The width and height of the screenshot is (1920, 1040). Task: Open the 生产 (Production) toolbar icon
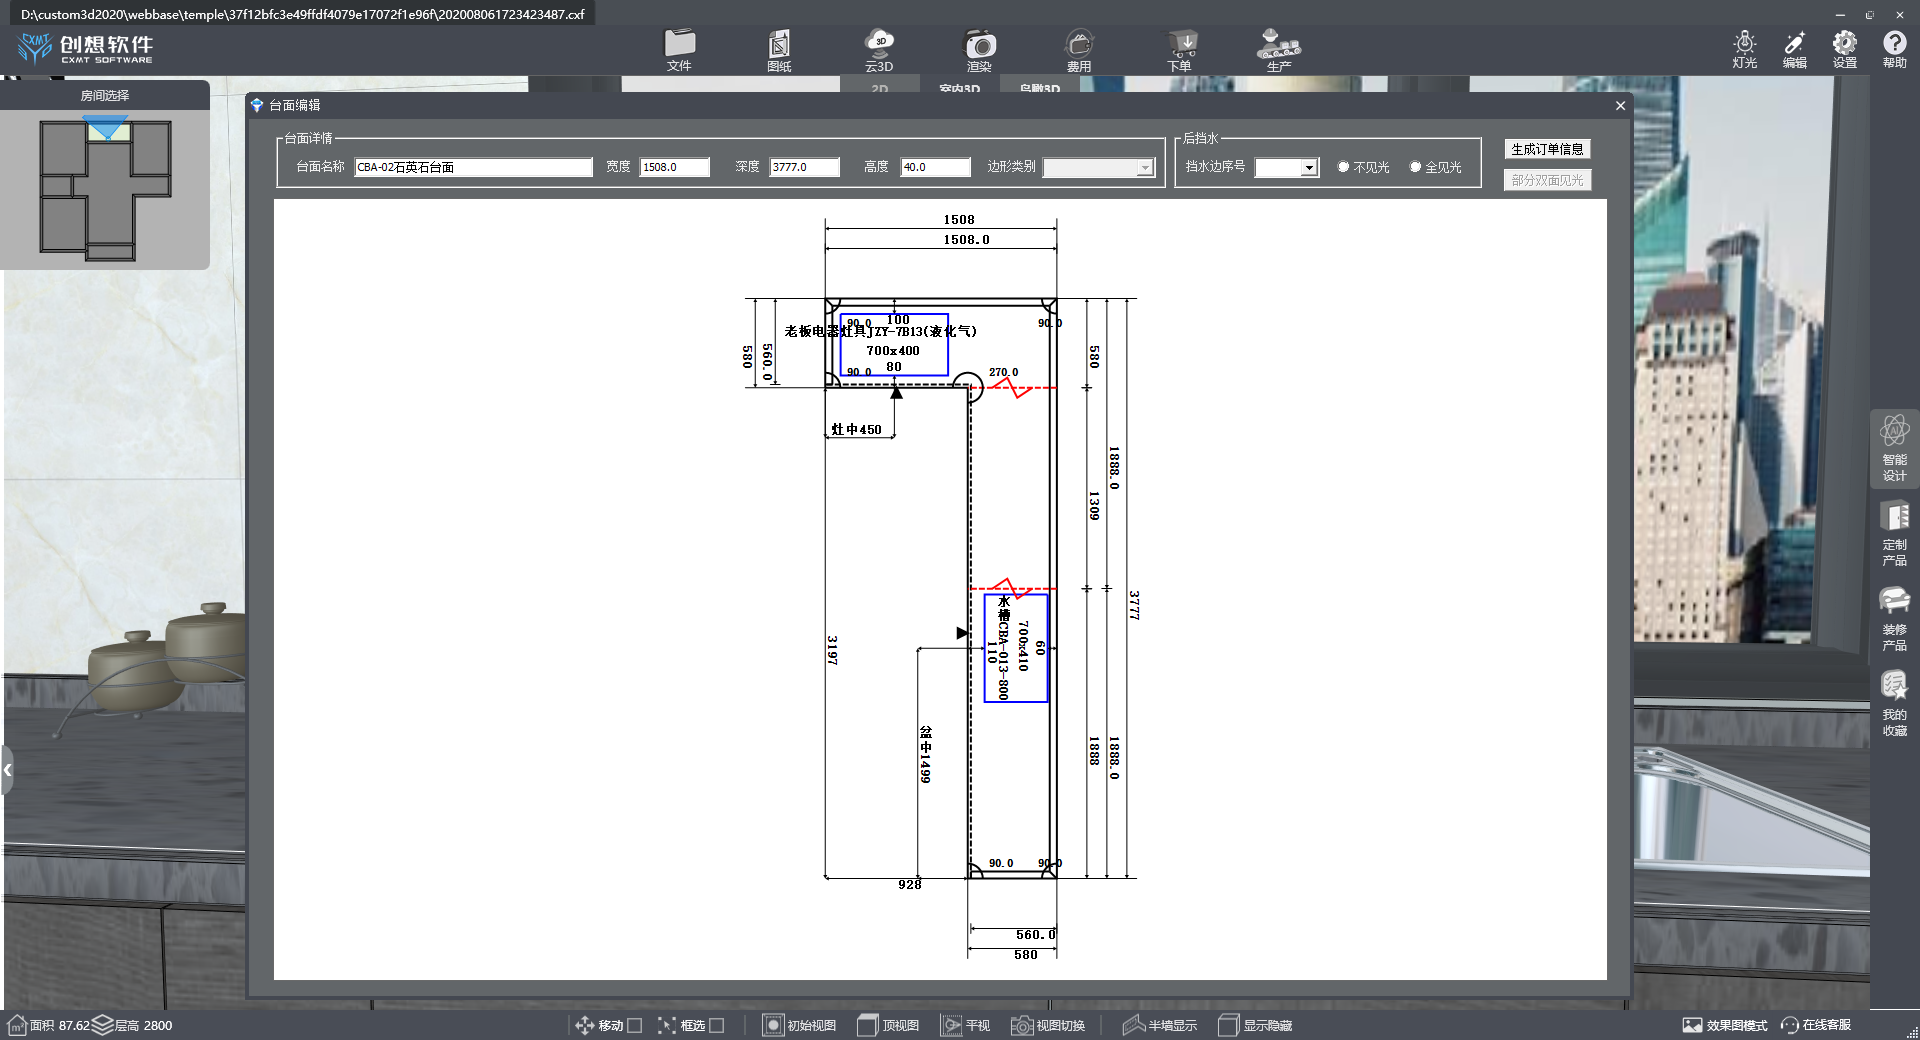(x=1279, y=49)
